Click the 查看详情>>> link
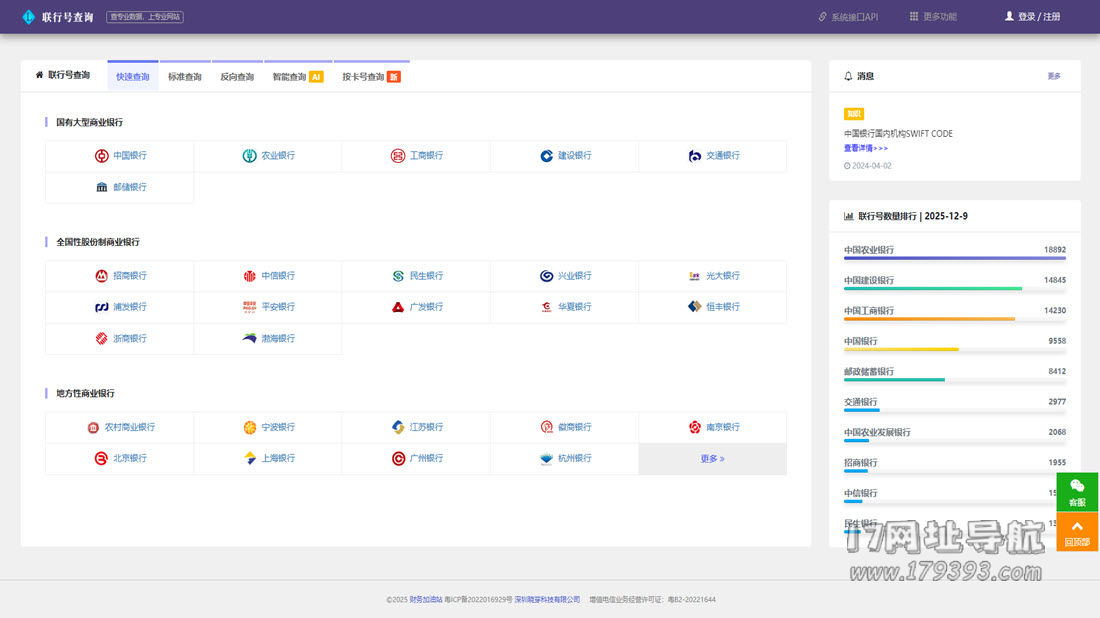Screen dimensions: 1100x618 [x=865, y=148]
